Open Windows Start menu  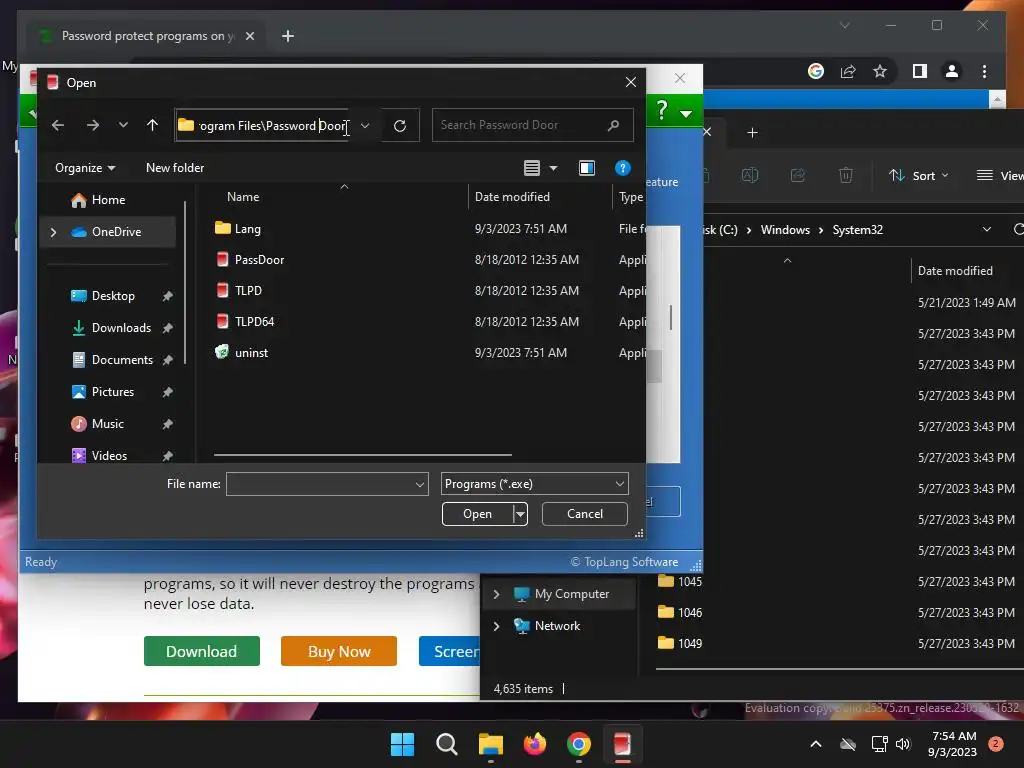tap(402, 744)
